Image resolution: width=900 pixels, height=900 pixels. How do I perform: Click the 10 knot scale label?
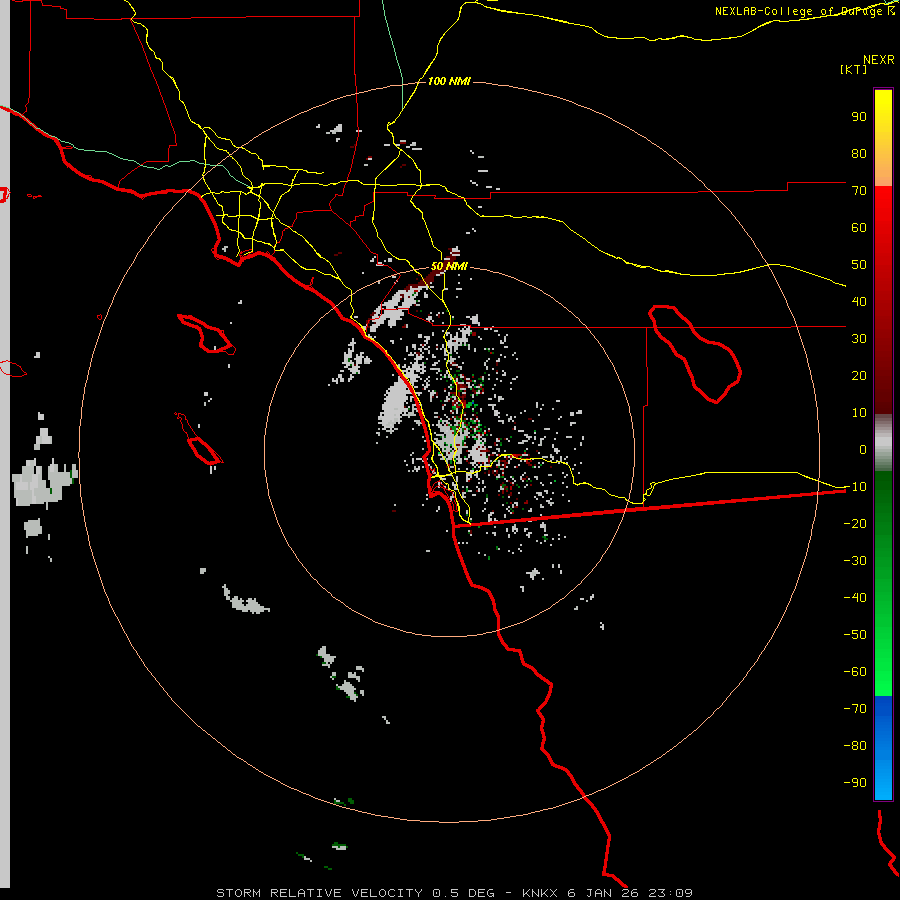(x=859, y=413)
